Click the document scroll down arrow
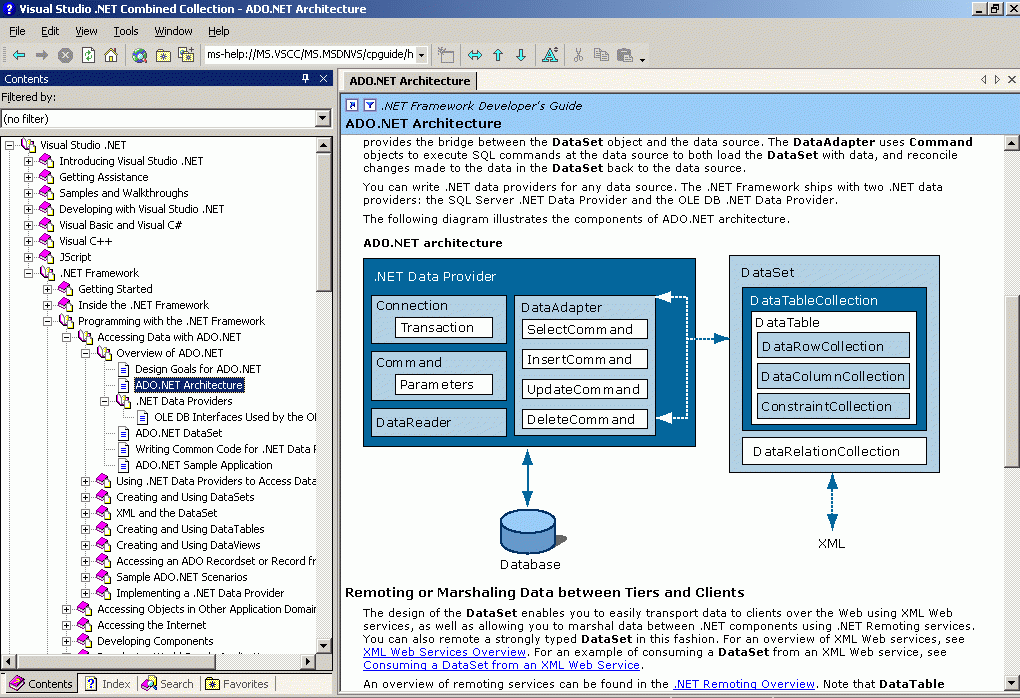 coord(1012,683)
